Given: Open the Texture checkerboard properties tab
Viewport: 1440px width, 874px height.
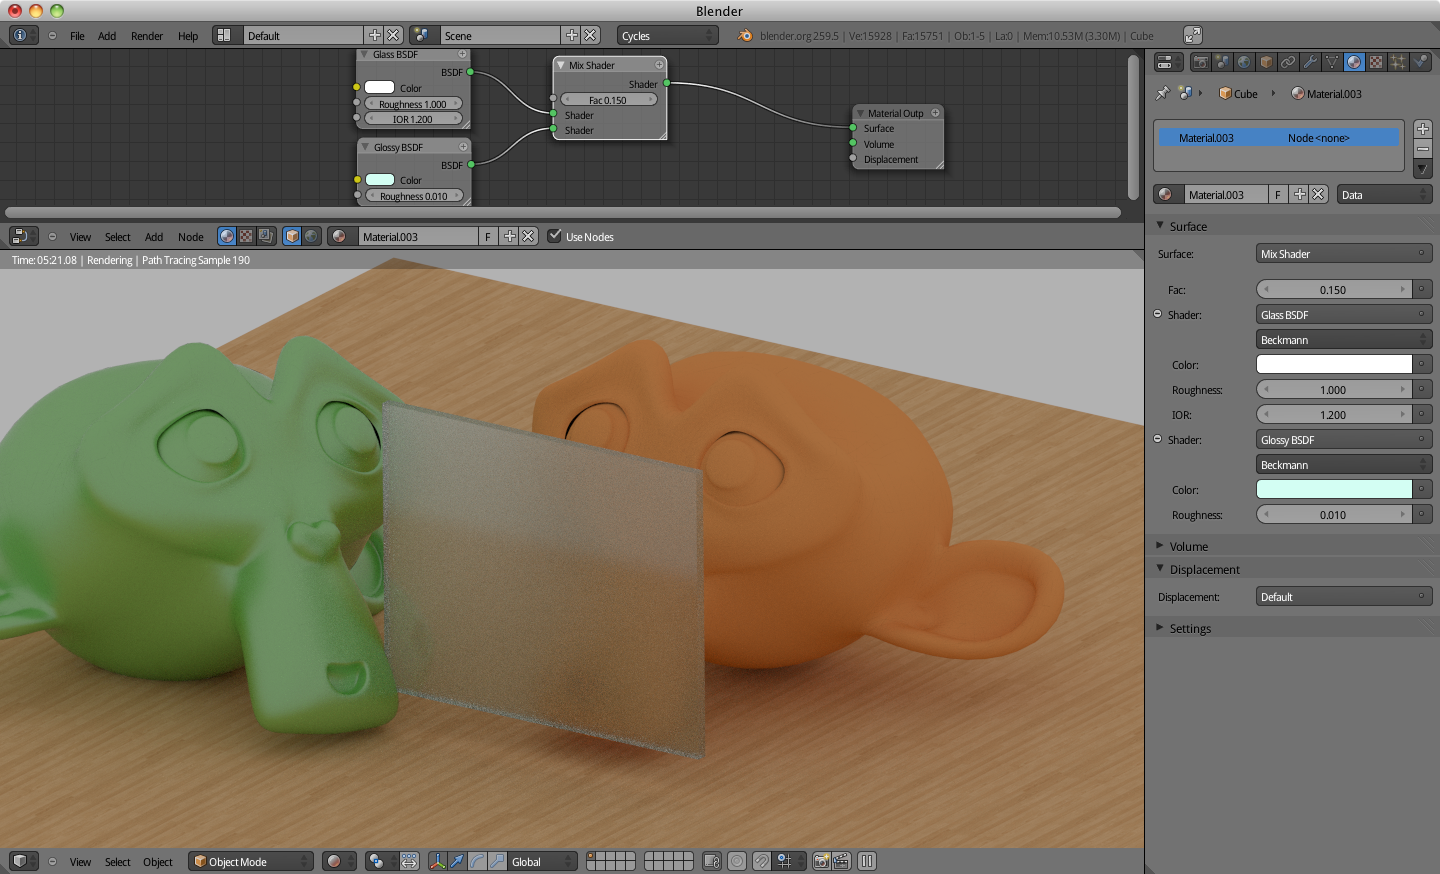Looking at the screenshot, I should [x=1376, y=62].
